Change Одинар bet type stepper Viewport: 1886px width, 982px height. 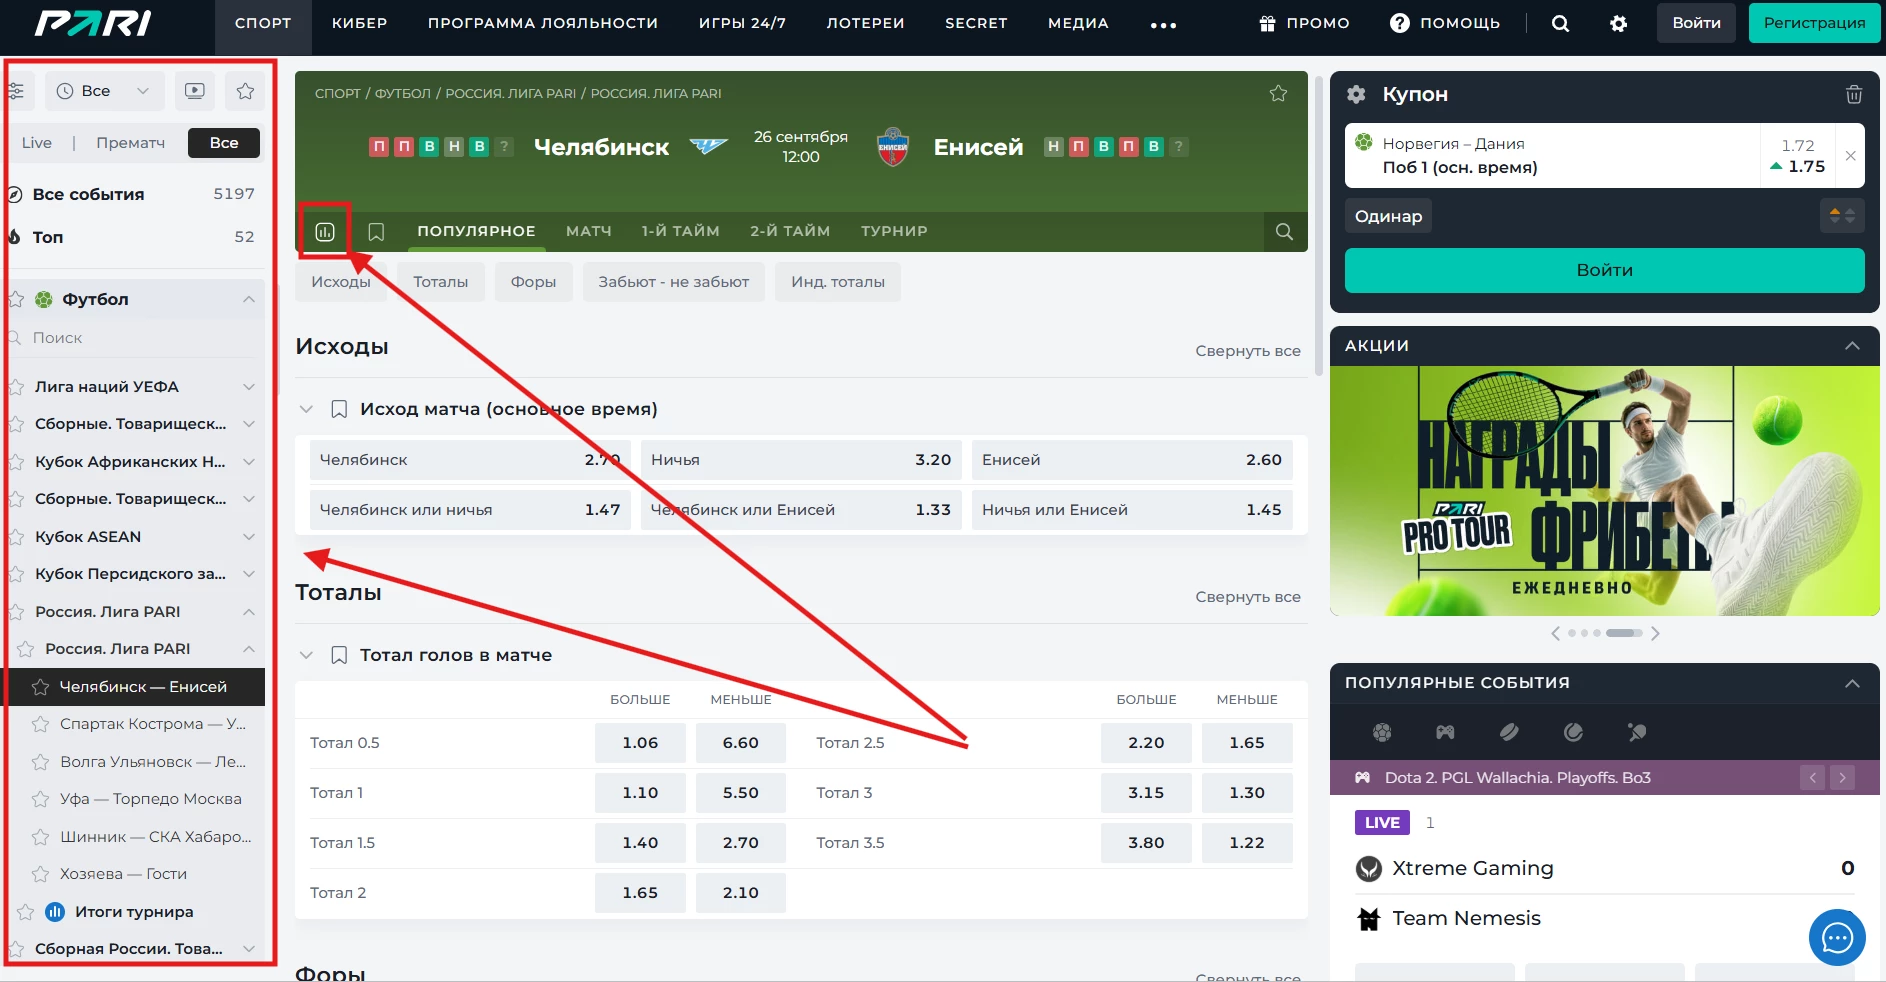[x=1842, y=216]
